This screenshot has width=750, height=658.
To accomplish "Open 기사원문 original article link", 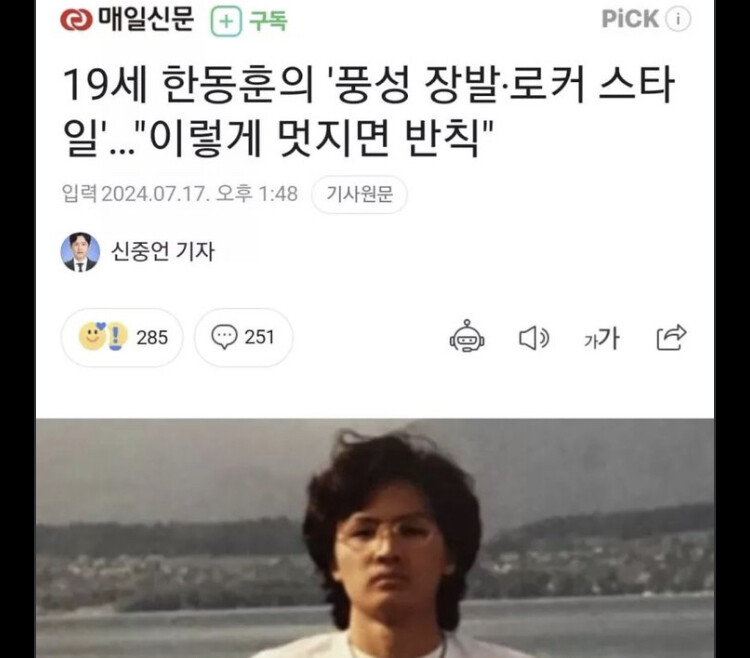I will (x=359, y=195).
